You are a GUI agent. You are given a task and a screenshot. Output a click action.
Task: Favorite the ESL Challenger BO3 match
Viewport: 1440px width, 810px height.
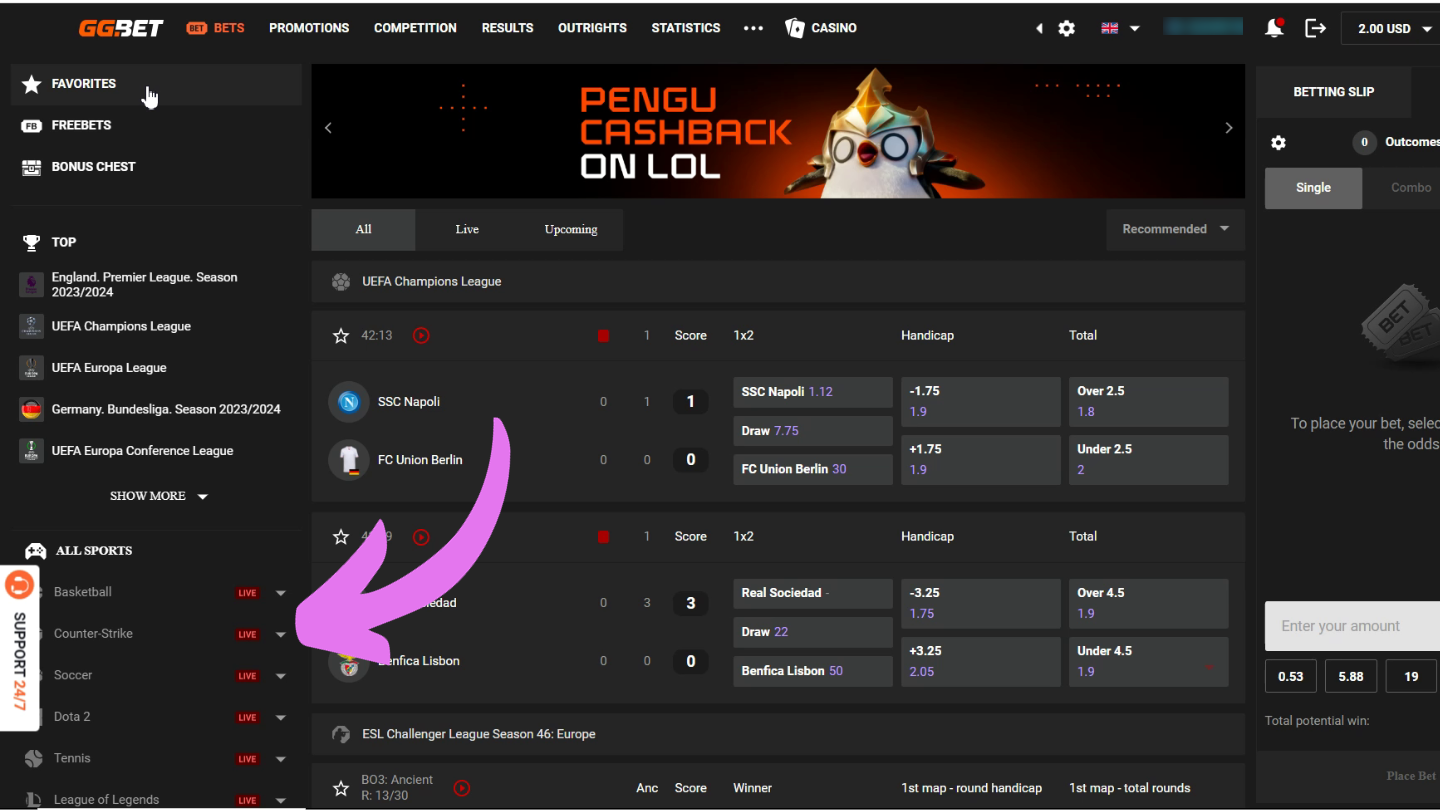coord(341,788)
